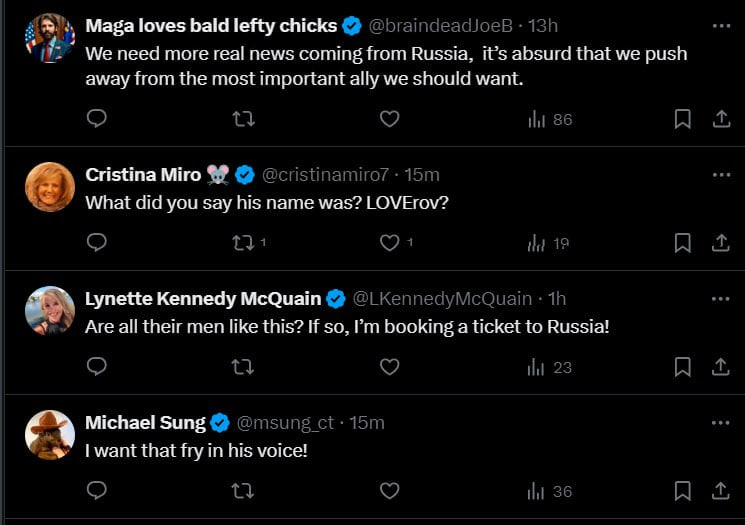Reply to Michael Sung's tweet

[97, 491]
